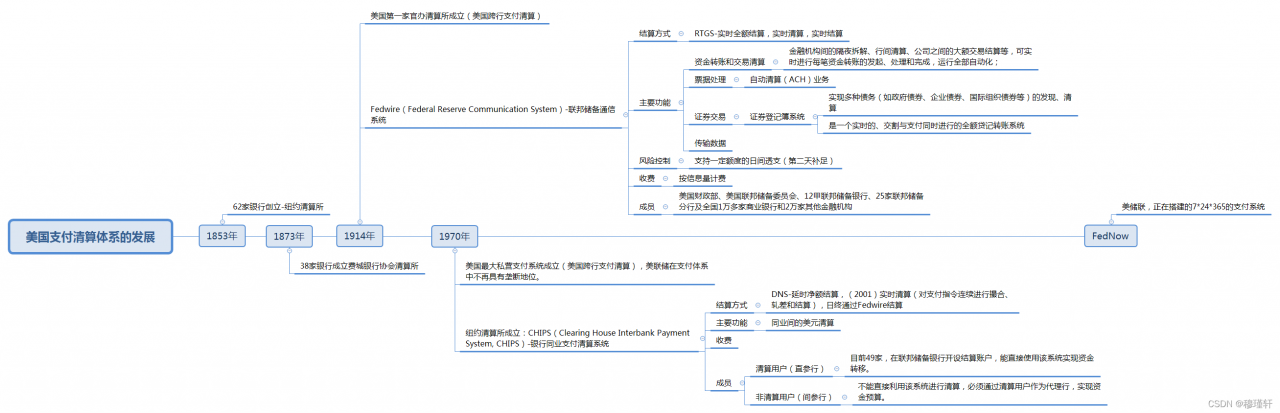The width and height of the screenshot is (1280, 413).
Task: Collapse the CHIPS 成员 branch
Action: click(744, 383)
